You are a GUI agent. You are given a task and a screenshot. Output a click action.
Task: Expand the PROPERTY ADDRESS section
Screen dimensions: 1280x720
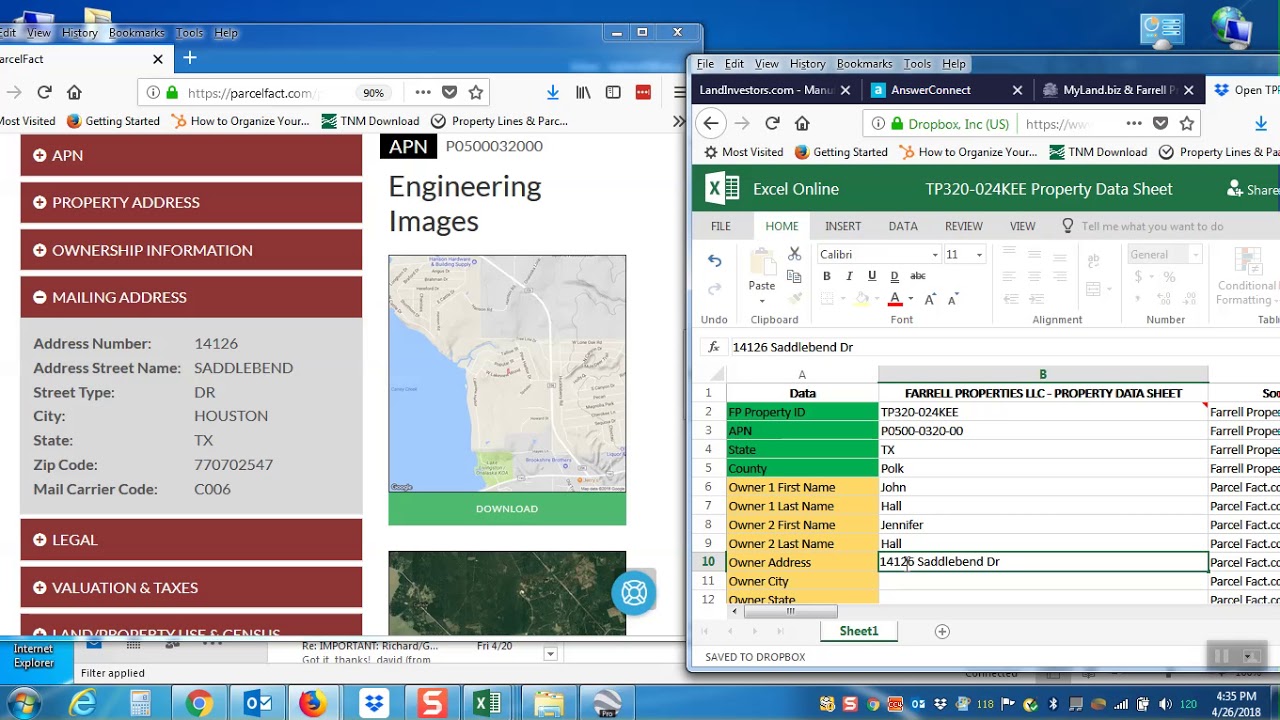pos(191,202)
